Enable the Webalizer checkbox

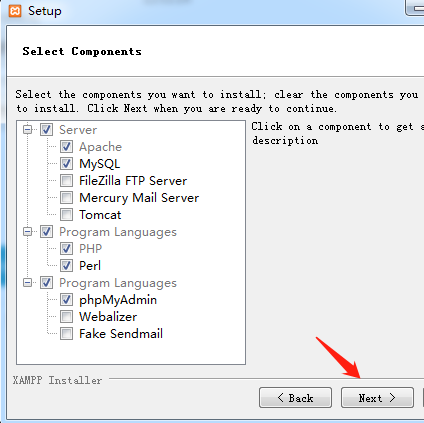pyautogui.click(x=66, y=316)
